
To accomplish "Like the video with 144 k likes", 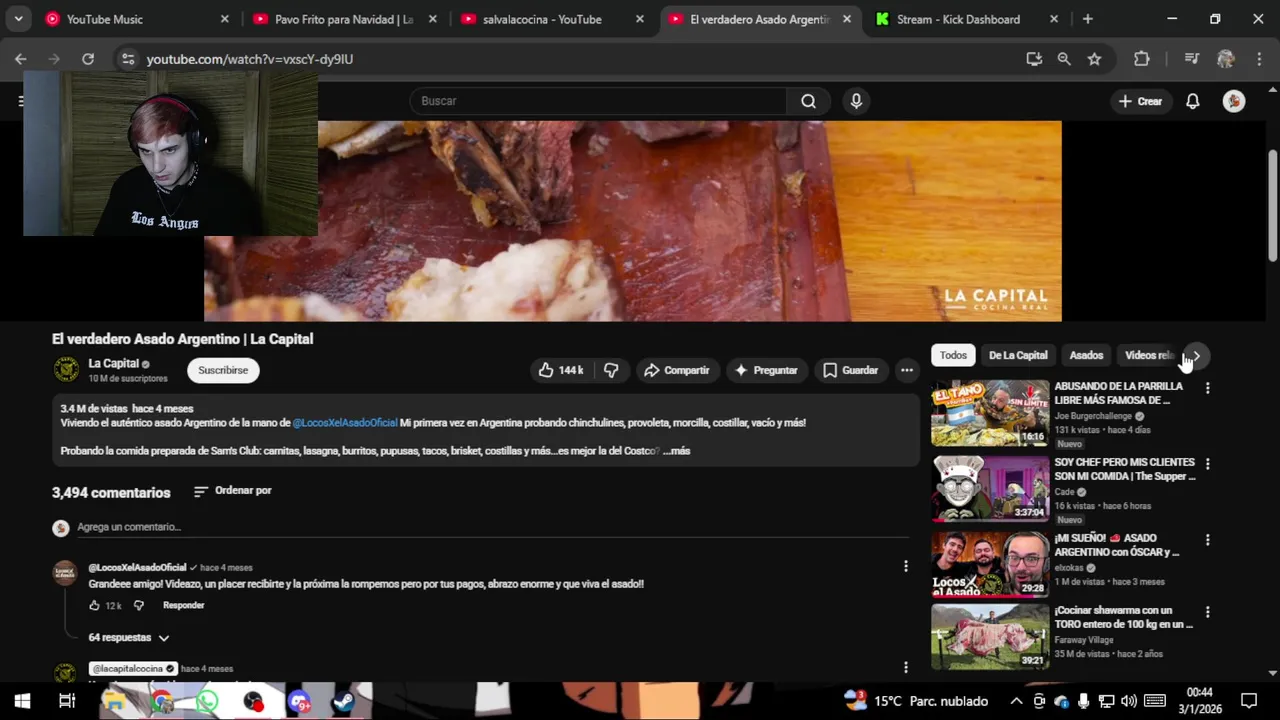I will pos(560,370).
